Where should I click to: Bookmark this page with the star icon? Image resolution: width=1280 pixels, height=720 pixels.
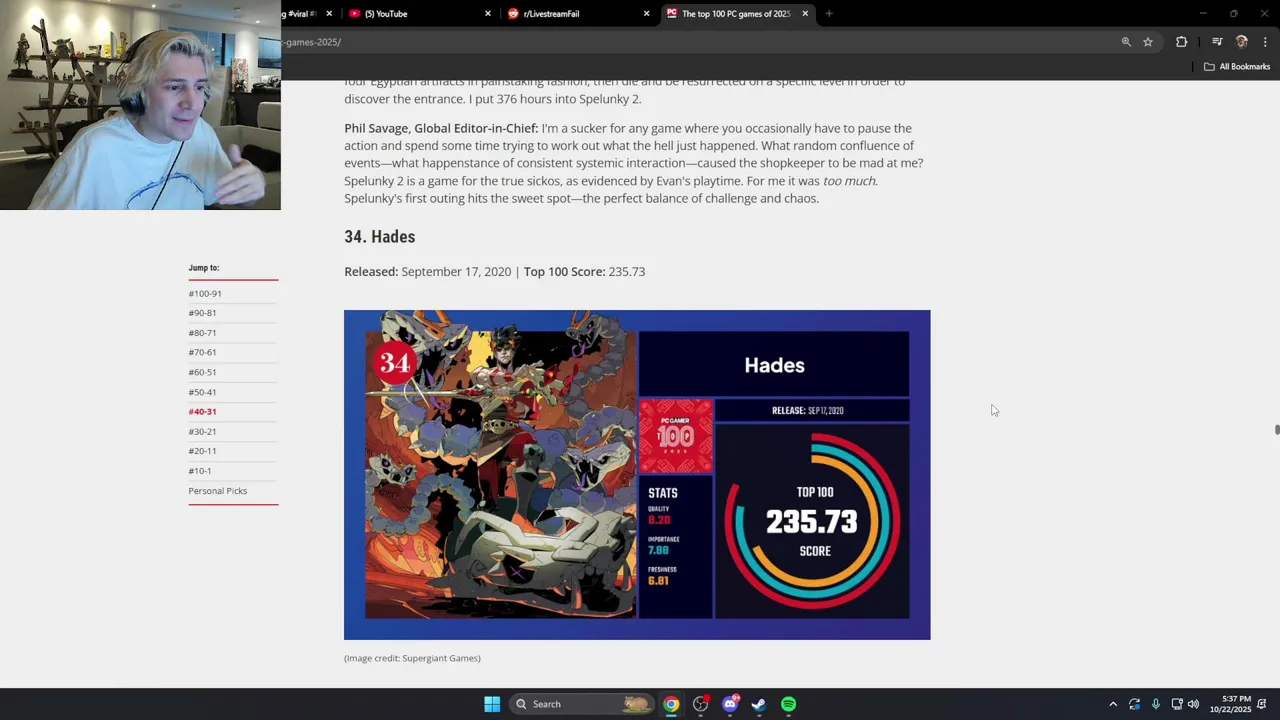pos(1148,42)
